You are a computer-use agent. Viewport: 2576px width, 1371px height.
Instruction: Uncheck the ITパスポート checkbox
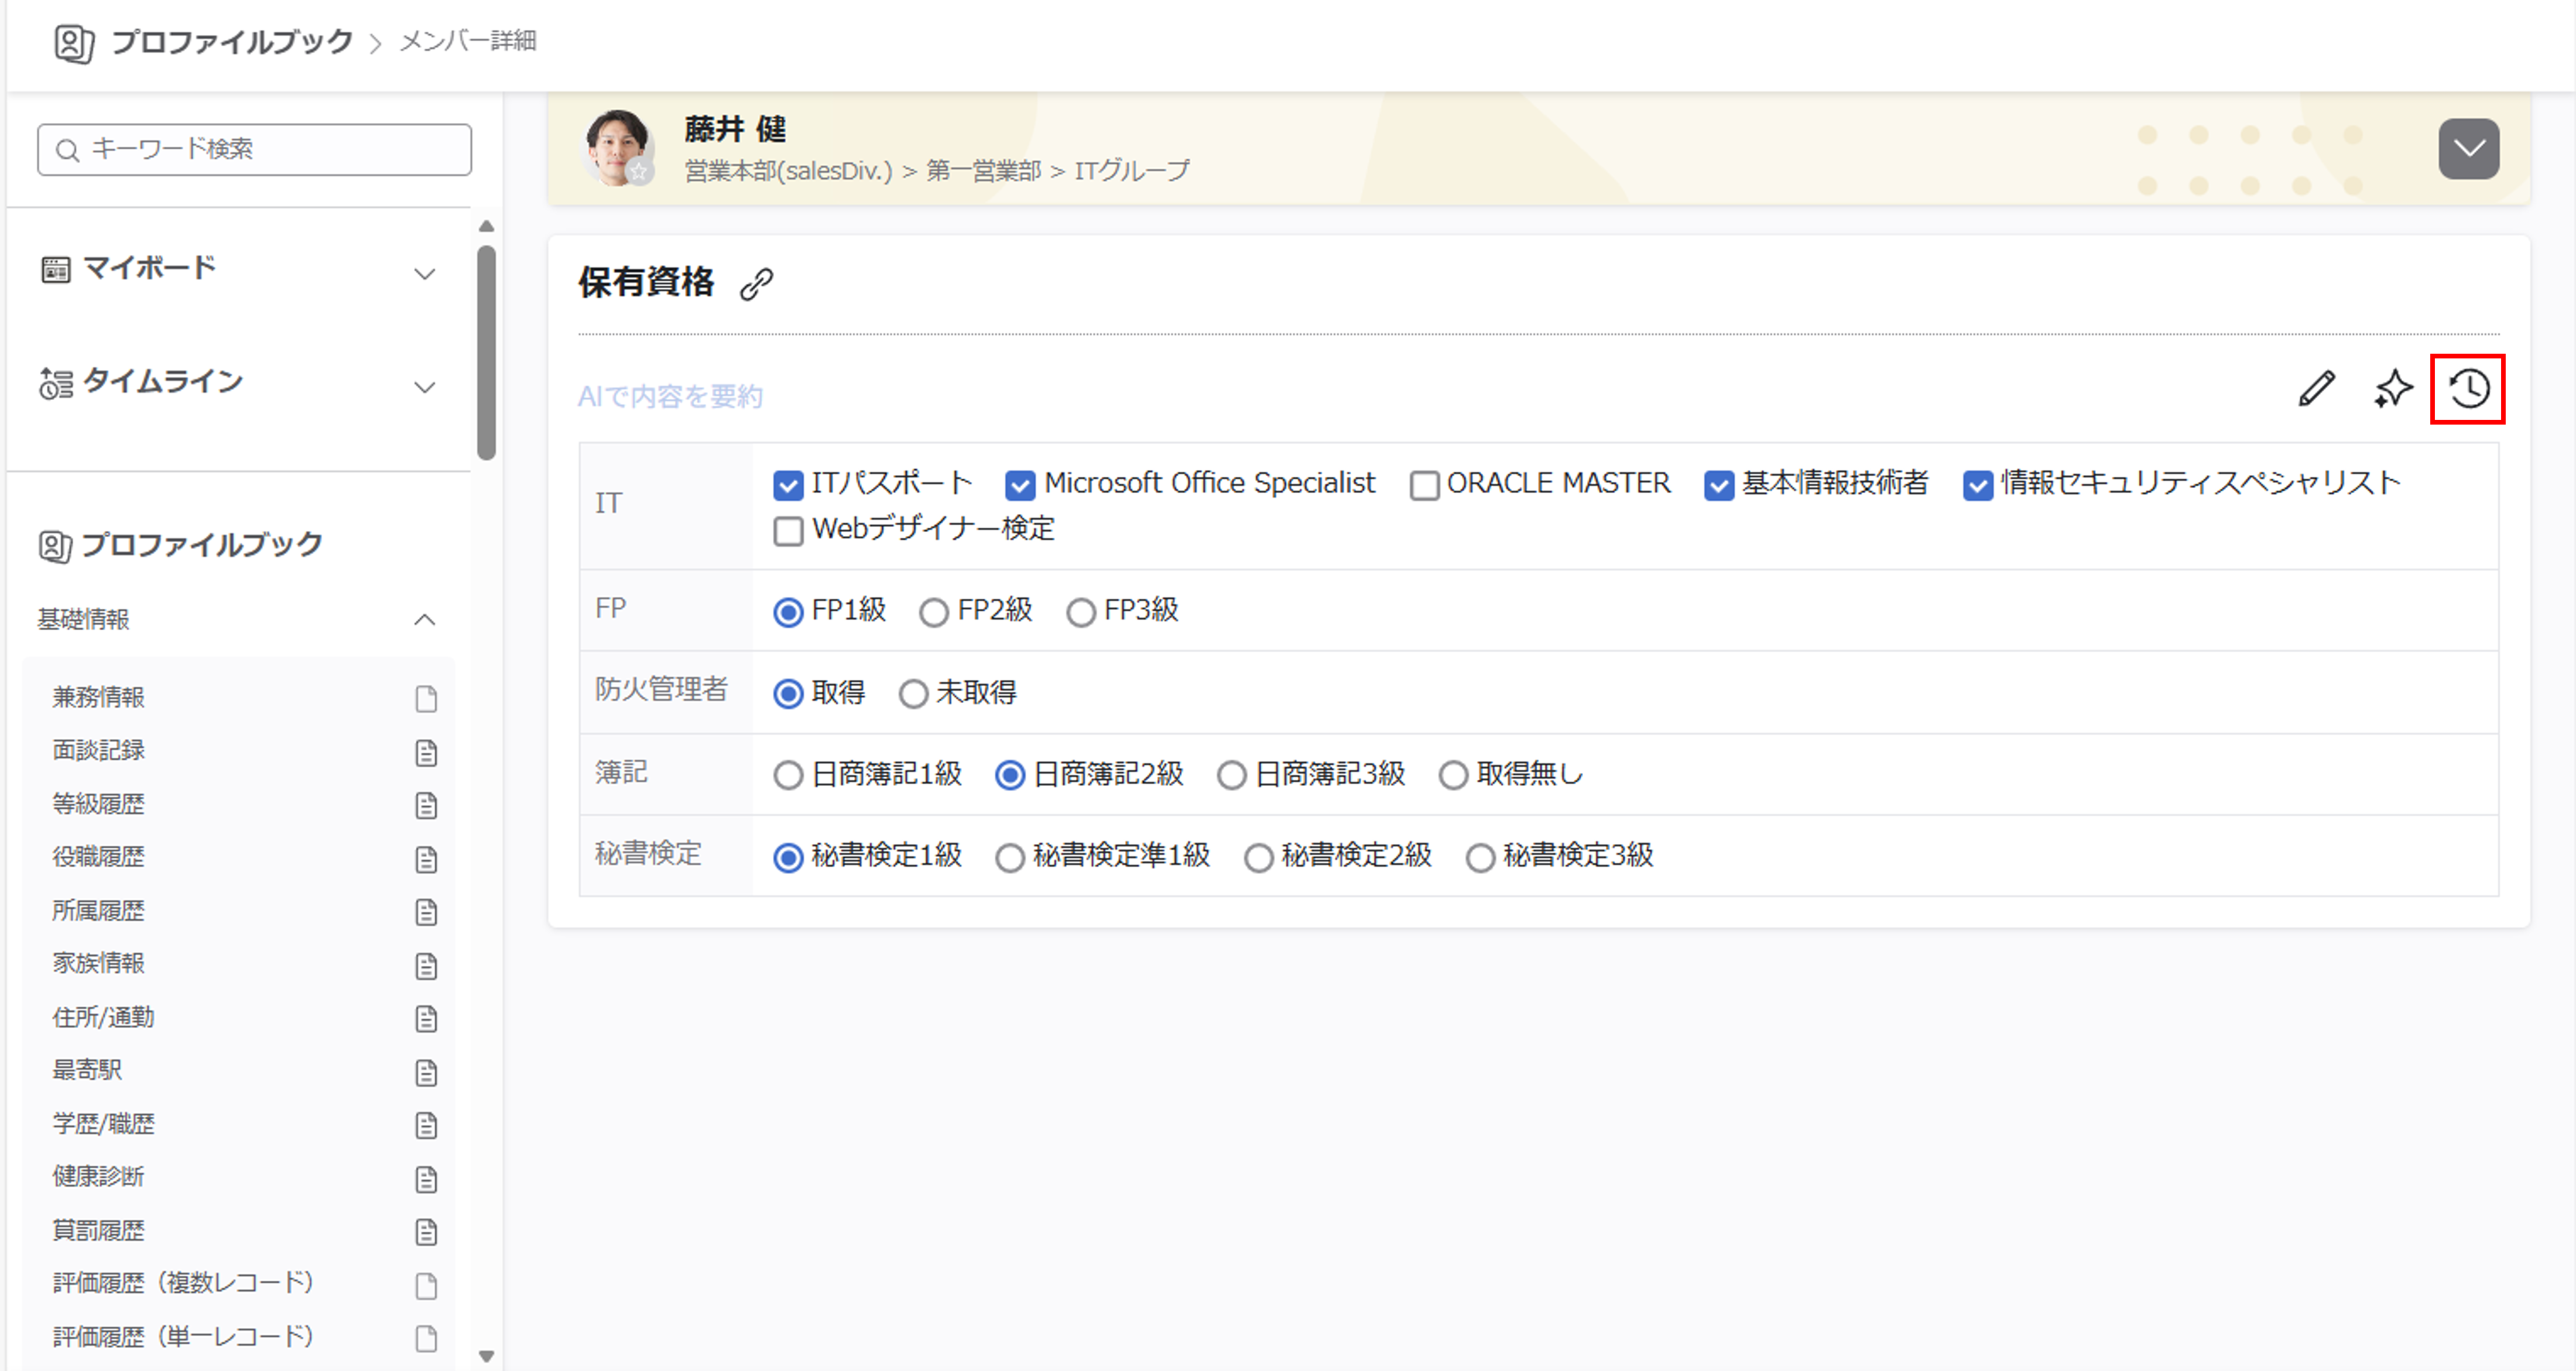click(x=788, y=485)
